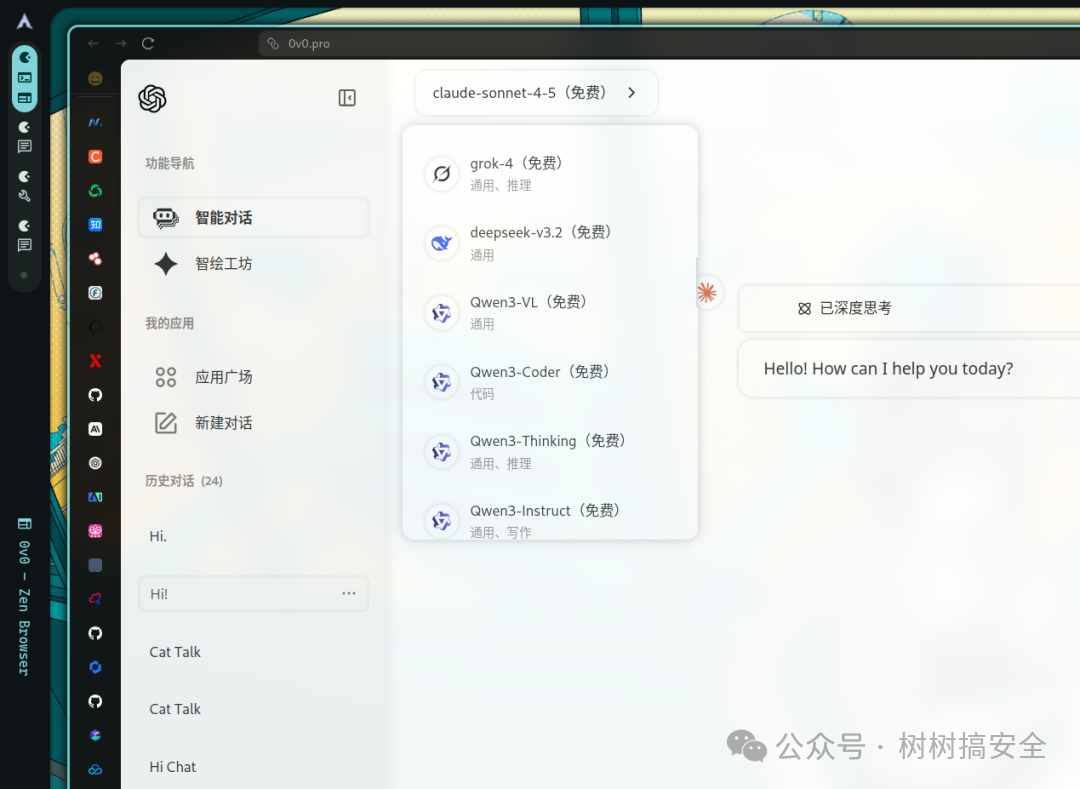Screen dimensions: 1080x789
Task: Pick Qwen3-Thinking（免费） model
Action: pos(550,452)
